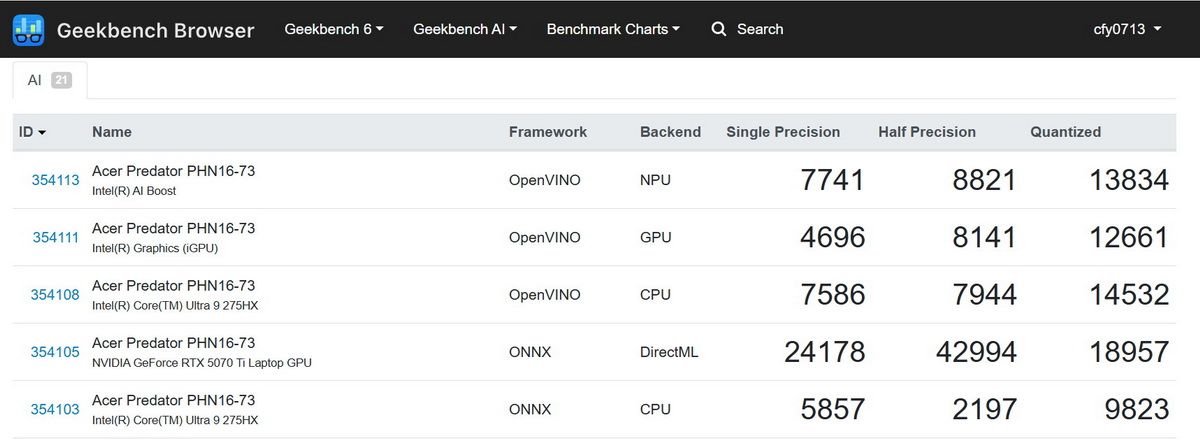Click the Geekbench logo icon
This screenshot has width=1200, height=439.
point(29,30)
